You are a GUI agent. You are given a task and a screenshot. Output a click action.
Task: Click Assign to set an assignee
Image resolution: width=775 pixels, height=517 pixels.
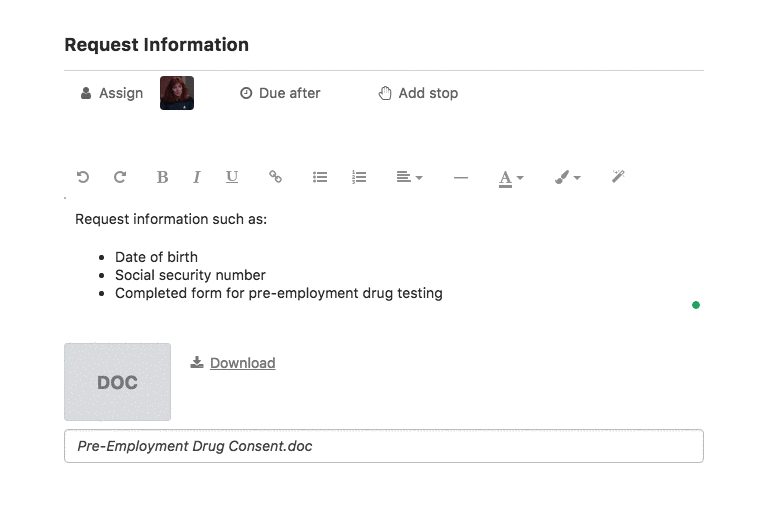click(112, 93)
